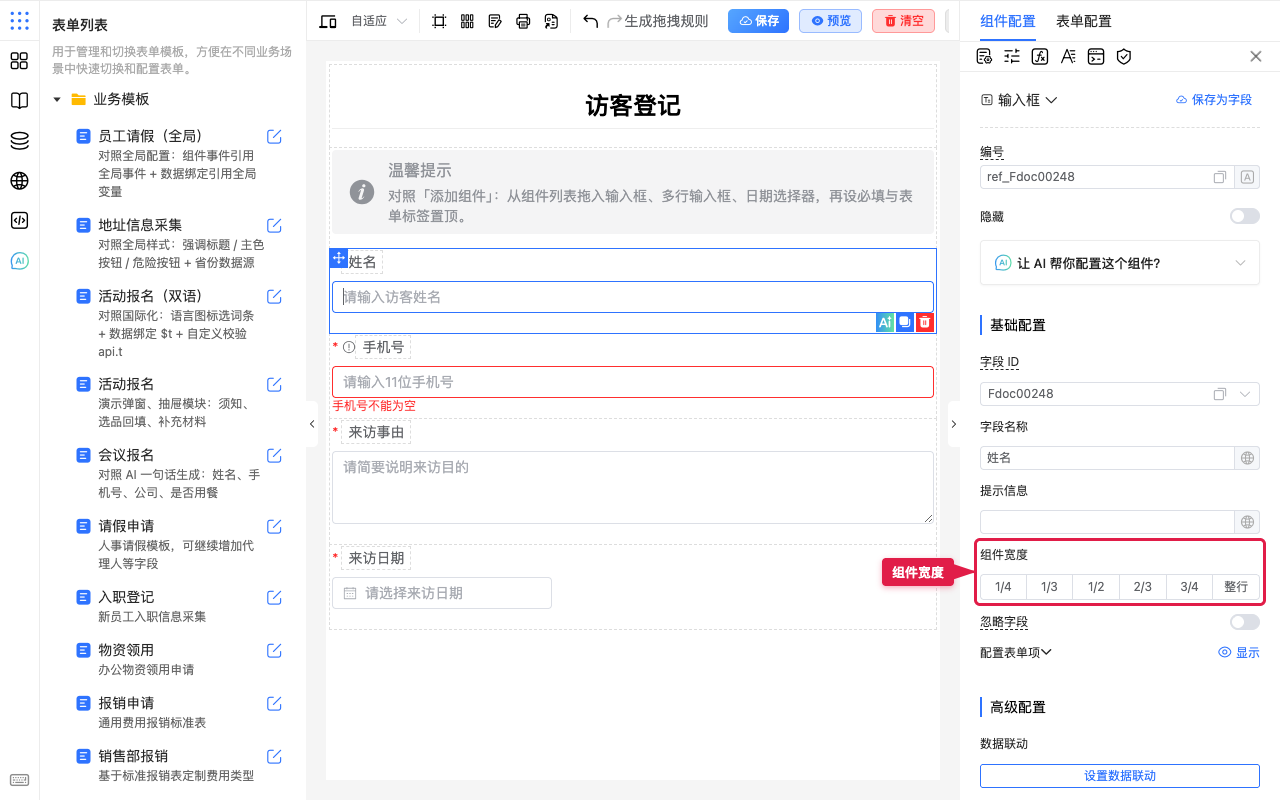
Task: Click the 设置数据联动 button
Action: (x=1120, y=776)
